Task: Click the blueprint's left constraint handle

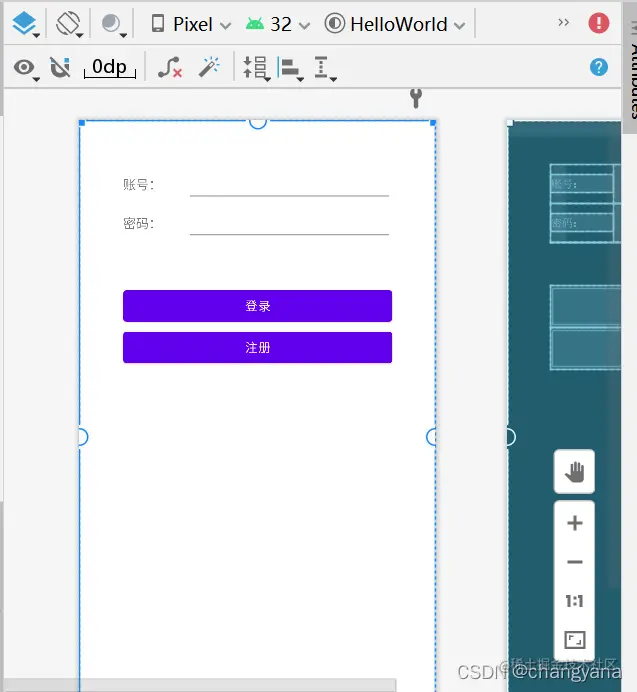Action: (510, 437)
